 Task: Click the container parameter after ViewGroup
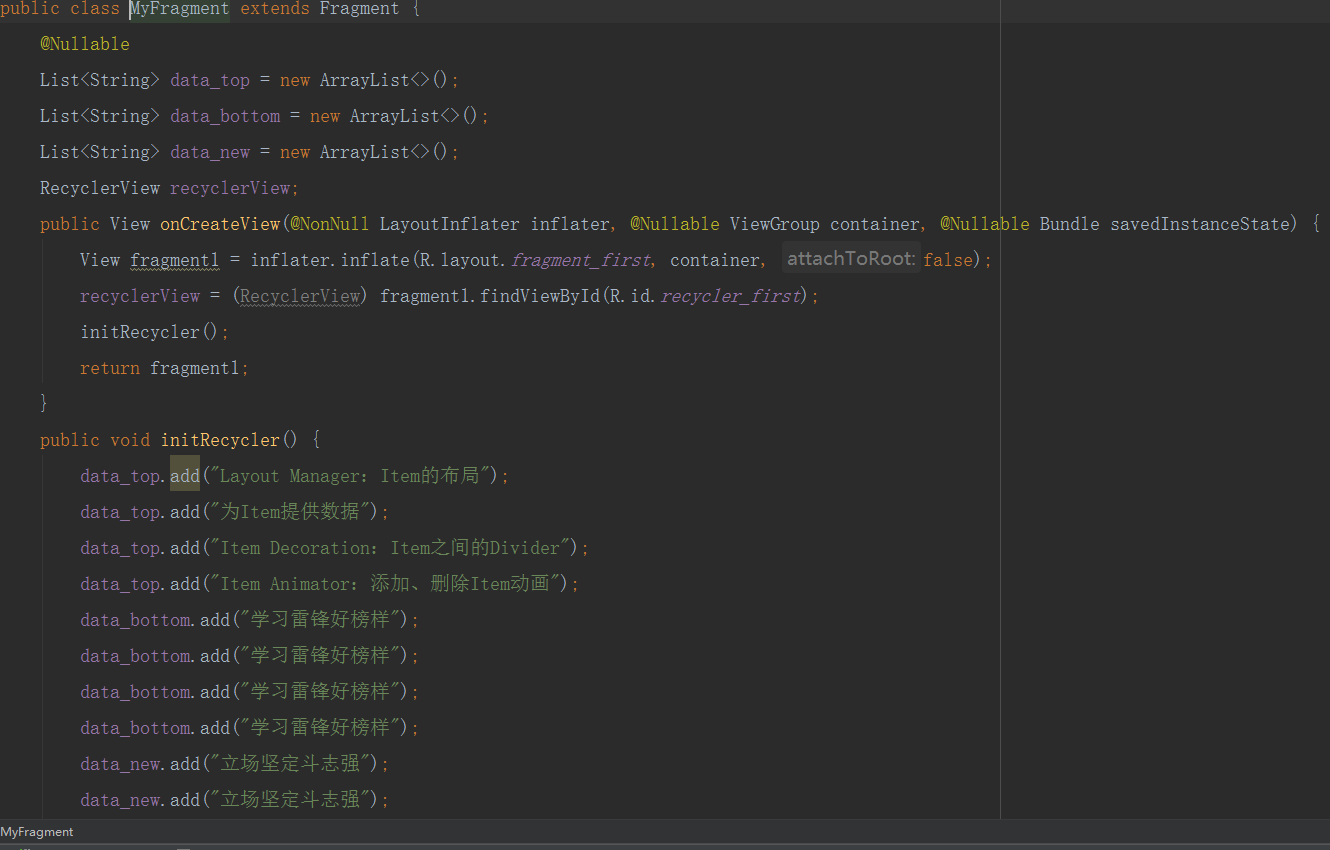(x=875, y=224)
